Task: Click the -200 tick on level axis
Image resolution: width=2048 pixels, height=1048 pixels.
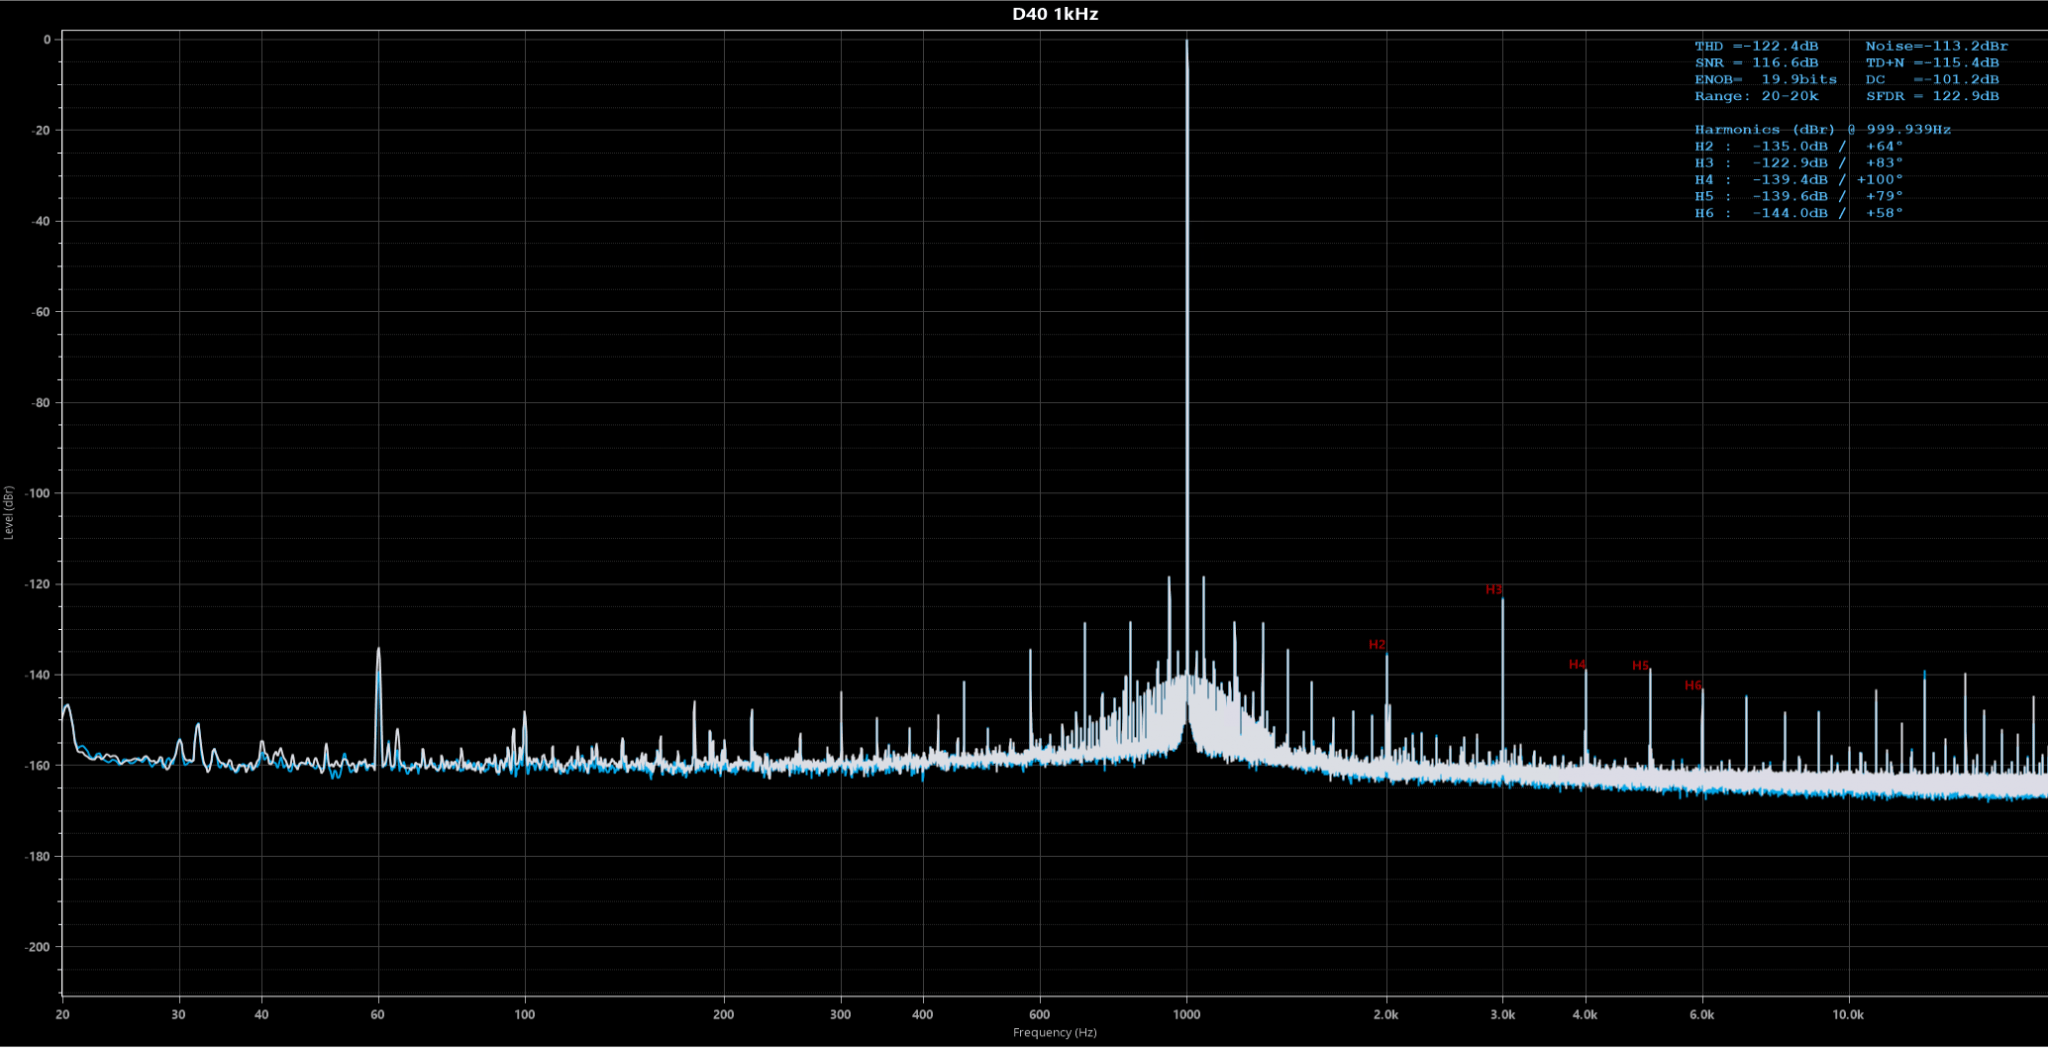Action: pyautogui.click(x=38, y=947)
